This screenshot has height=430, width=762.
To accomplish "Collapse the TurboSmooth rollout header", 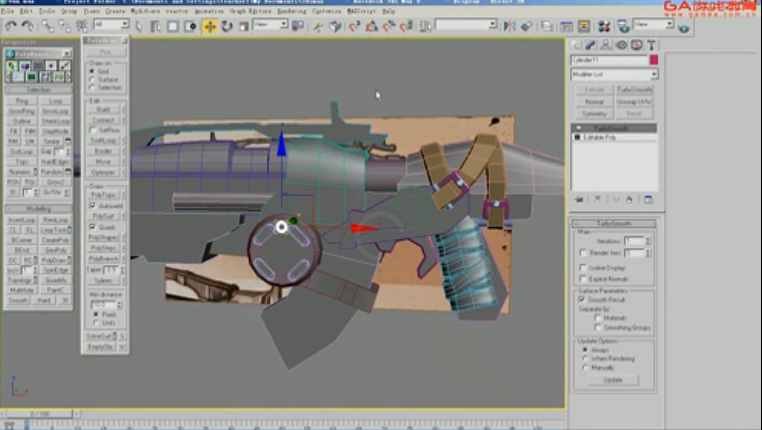I will coord(614,224).
